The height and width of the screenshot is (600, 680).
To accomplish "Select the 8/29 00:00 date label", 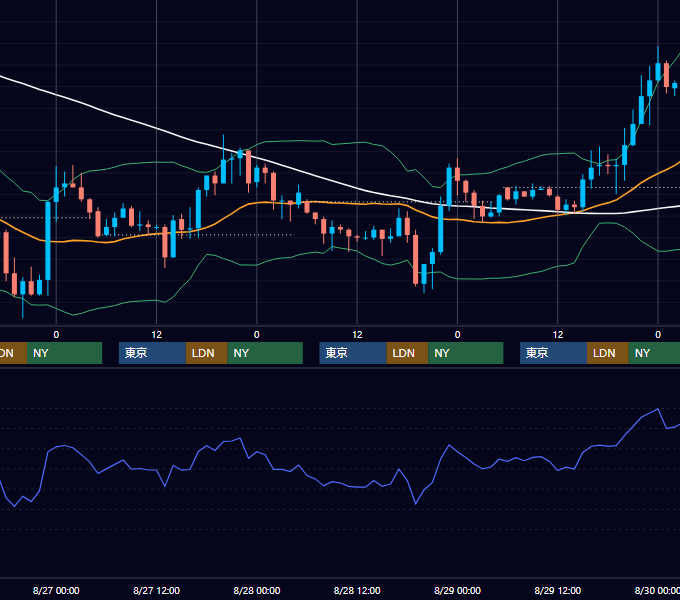I will point(458,590).
